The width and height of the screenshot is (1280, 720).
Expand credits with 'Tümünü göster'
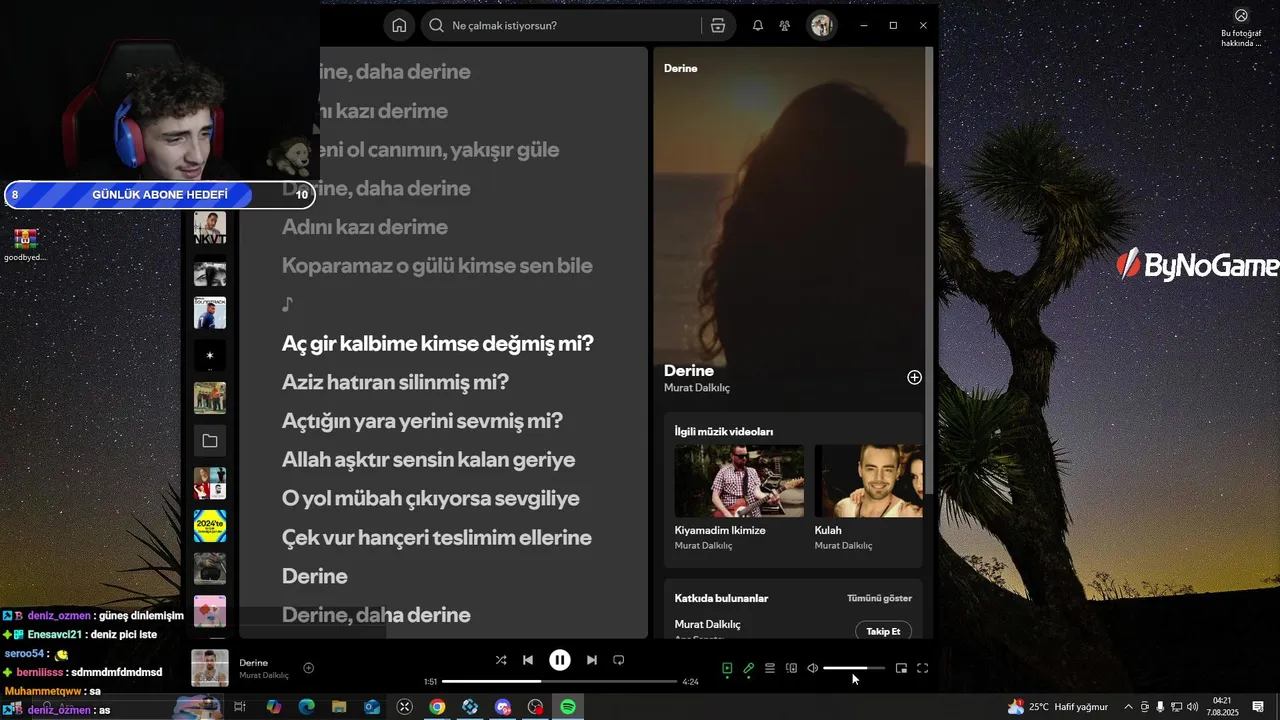coord(879,598)
